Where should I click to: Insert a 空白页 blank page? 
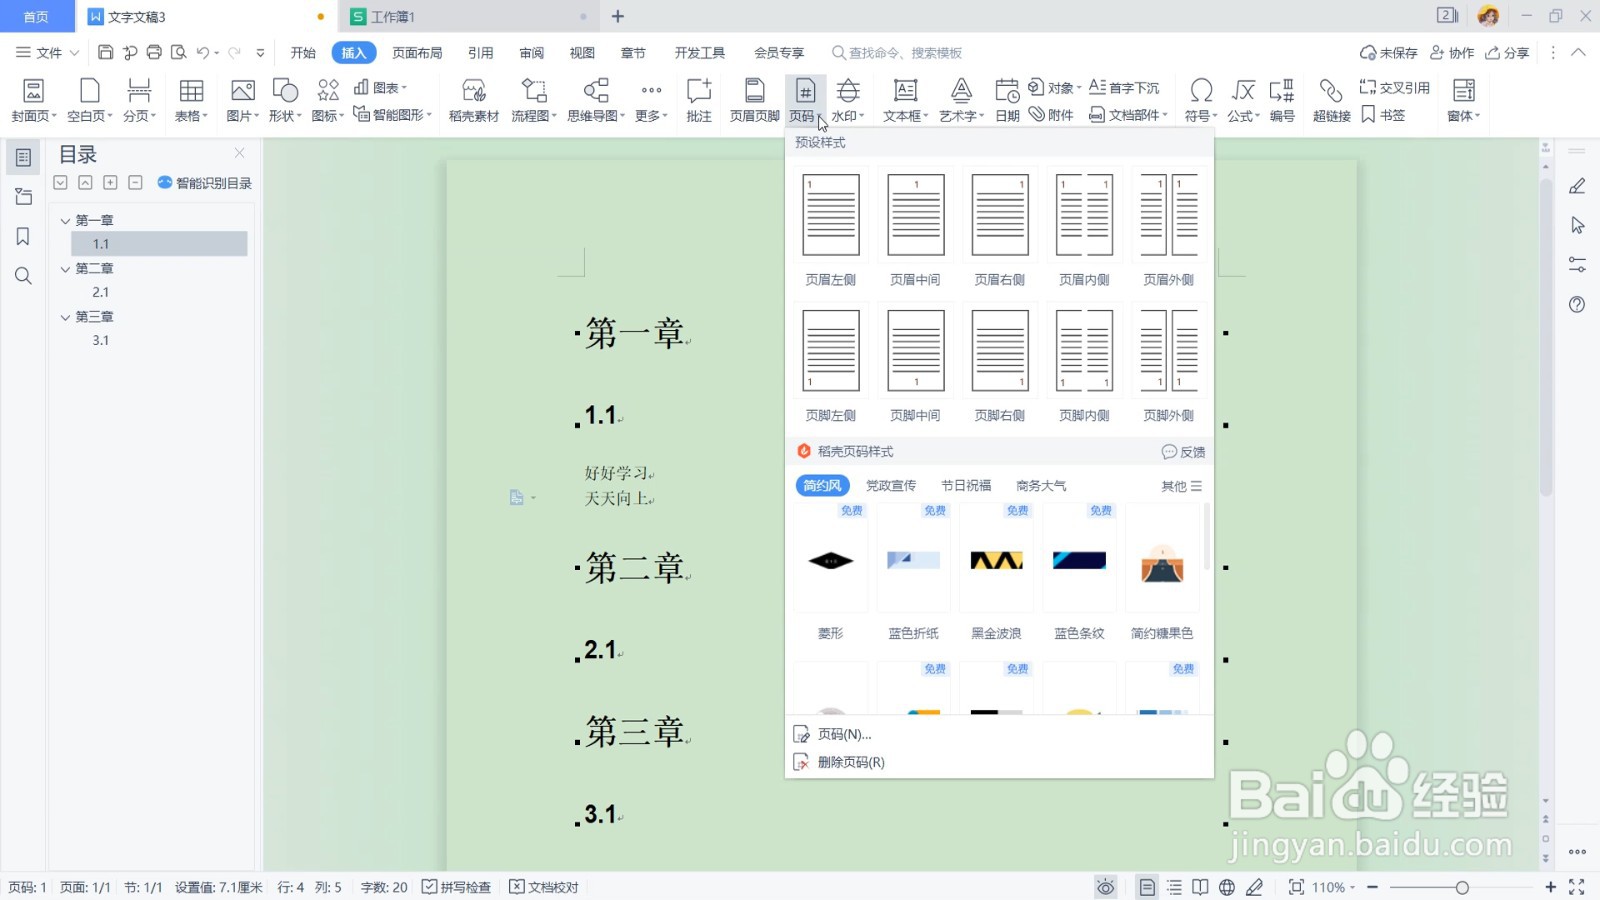pyautogui.click(x=89, y=101)
